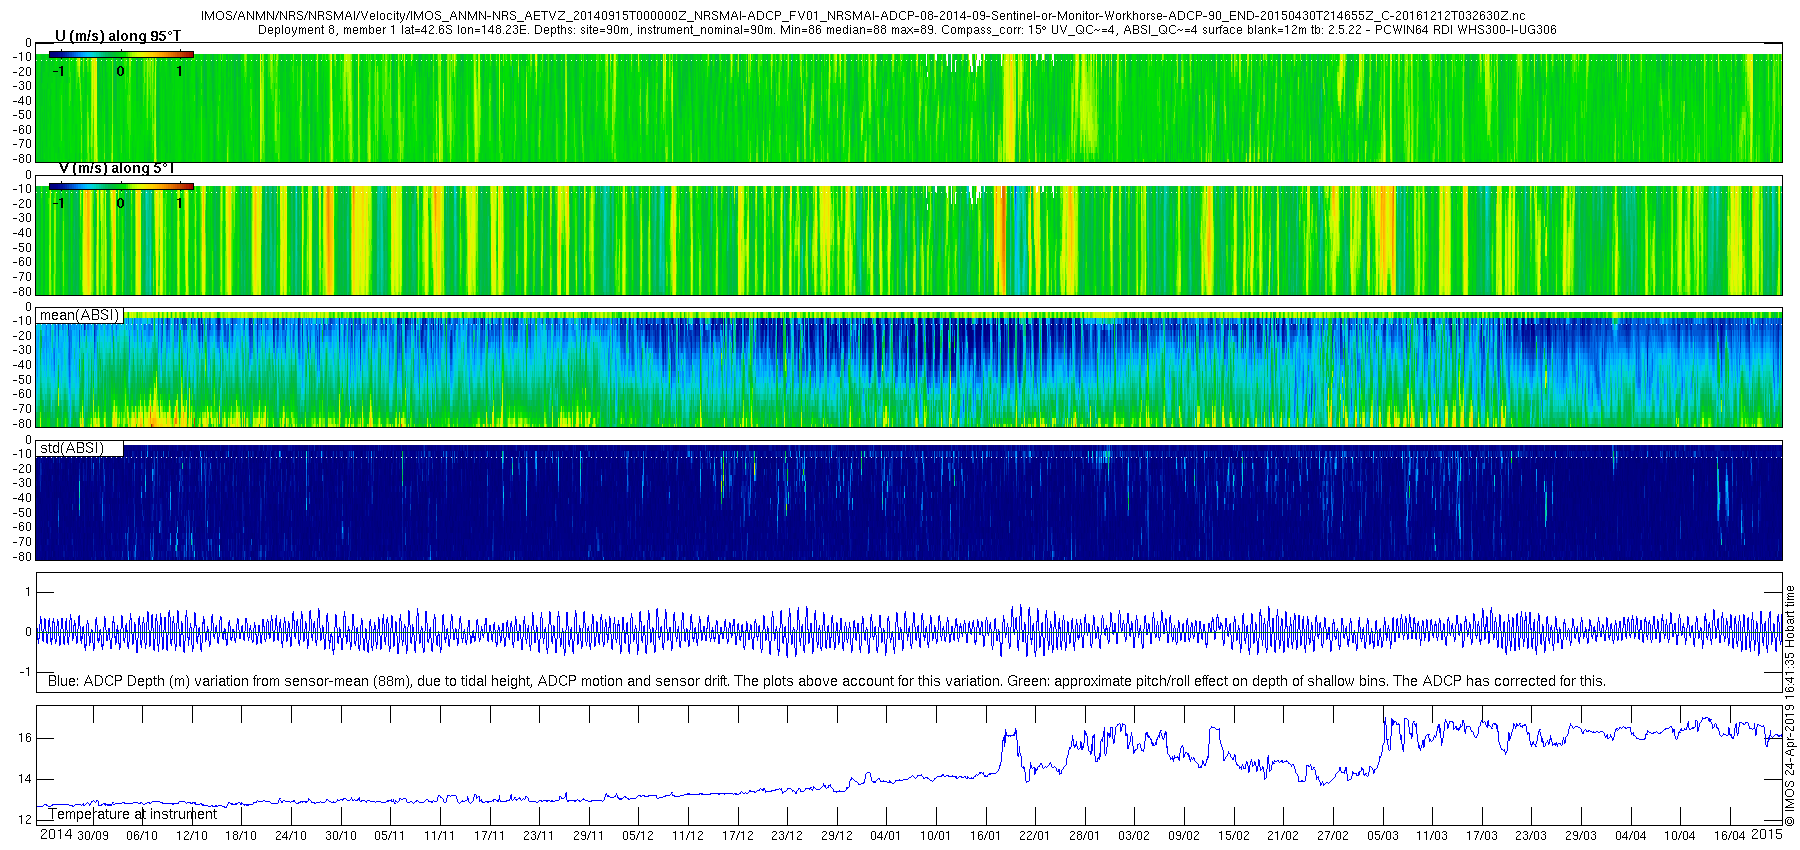Click the '11/12' date tick label
The width and height of the screenshot is (1800, 850).
pos(688,836)
